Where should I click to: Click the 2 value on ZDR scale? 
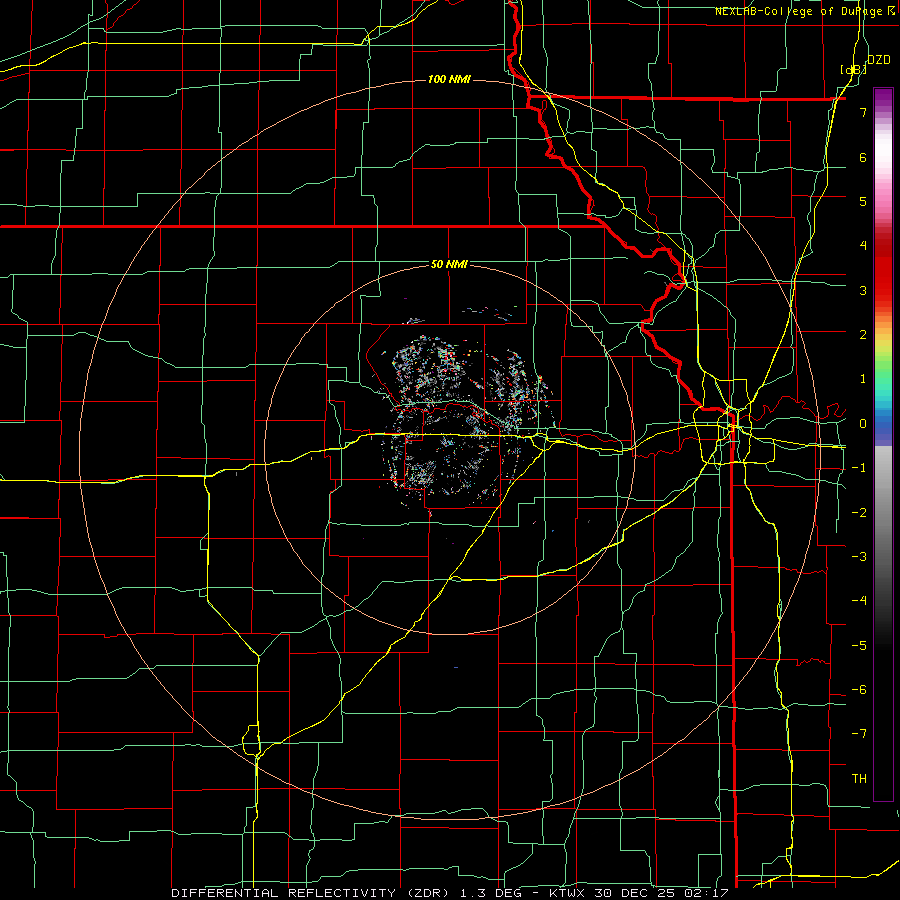tap(863, 335)
